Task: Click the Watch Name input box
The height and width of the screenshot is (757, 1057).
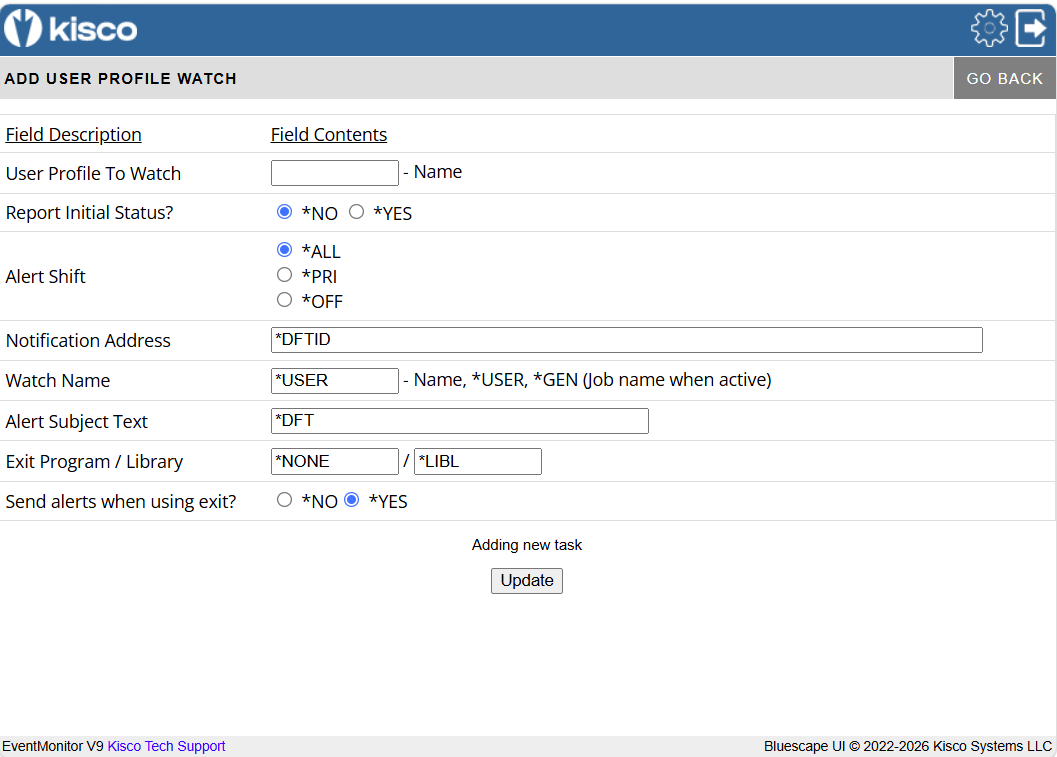Action: point(334,381)
